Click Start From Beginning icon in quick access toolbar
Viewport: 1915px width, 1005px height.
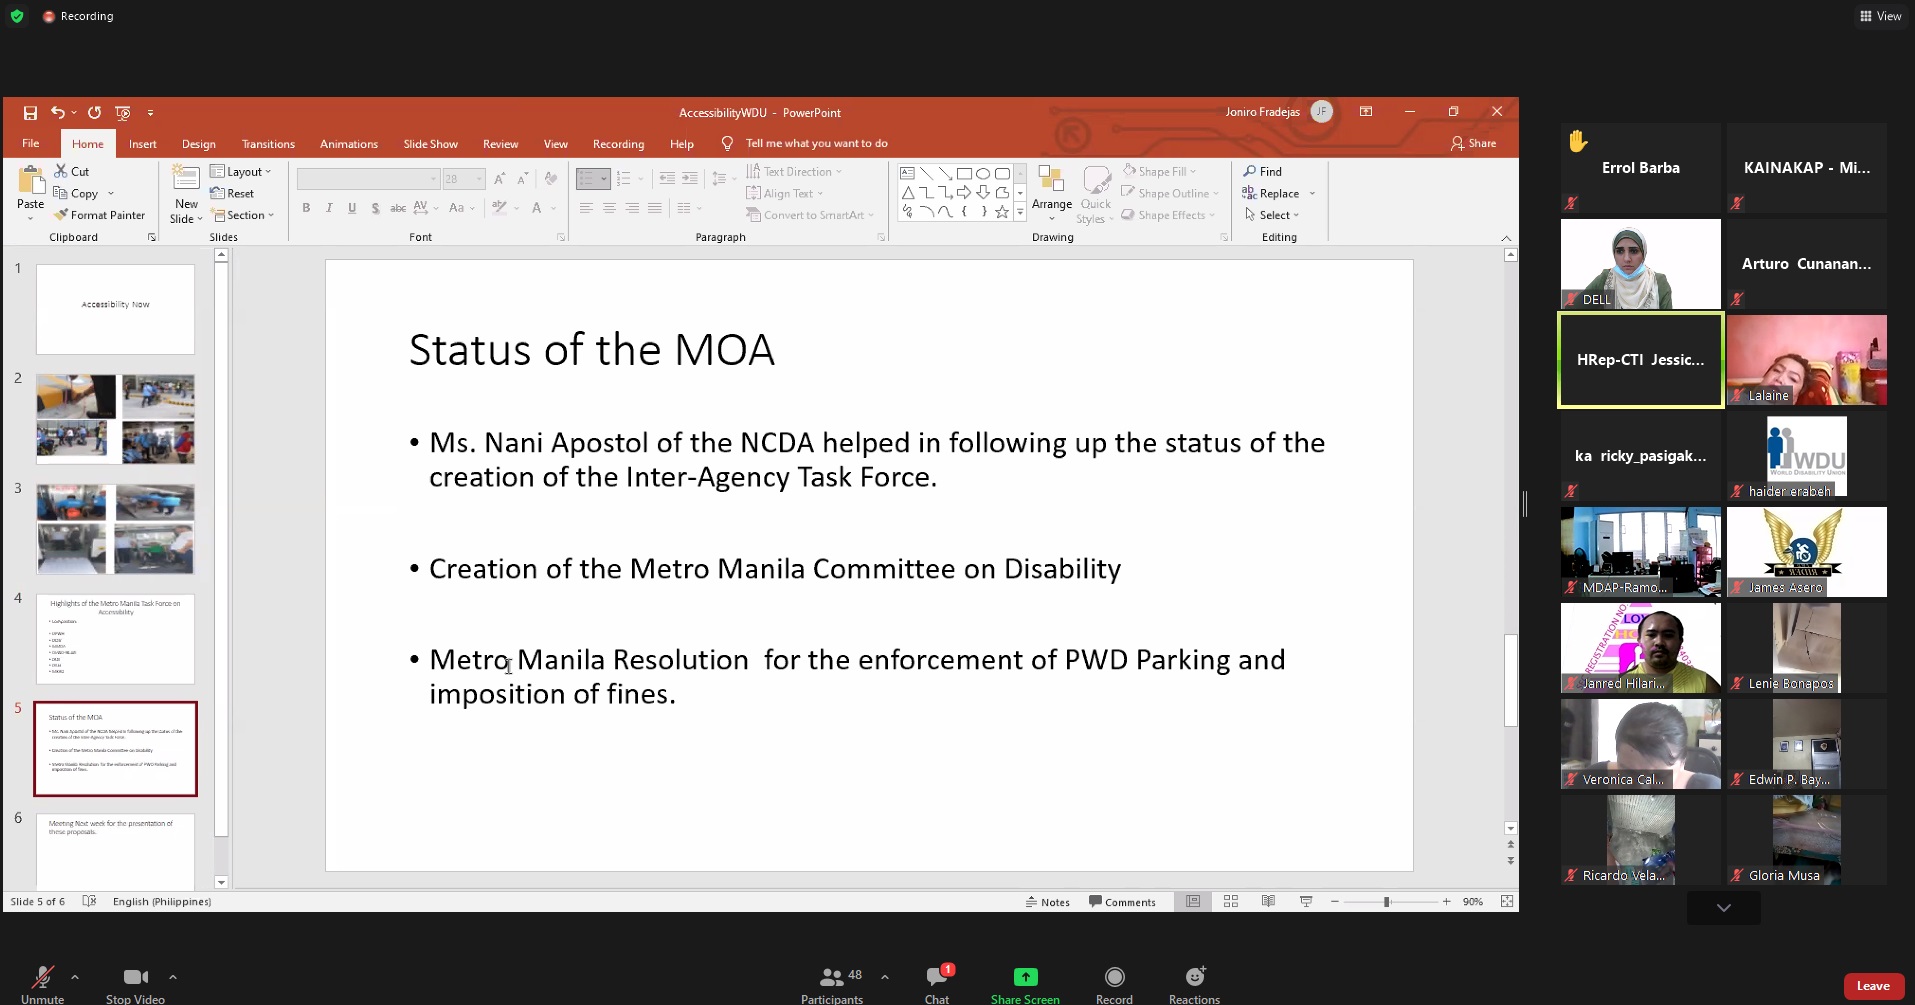pyautogui.click(x=123, y=113)
